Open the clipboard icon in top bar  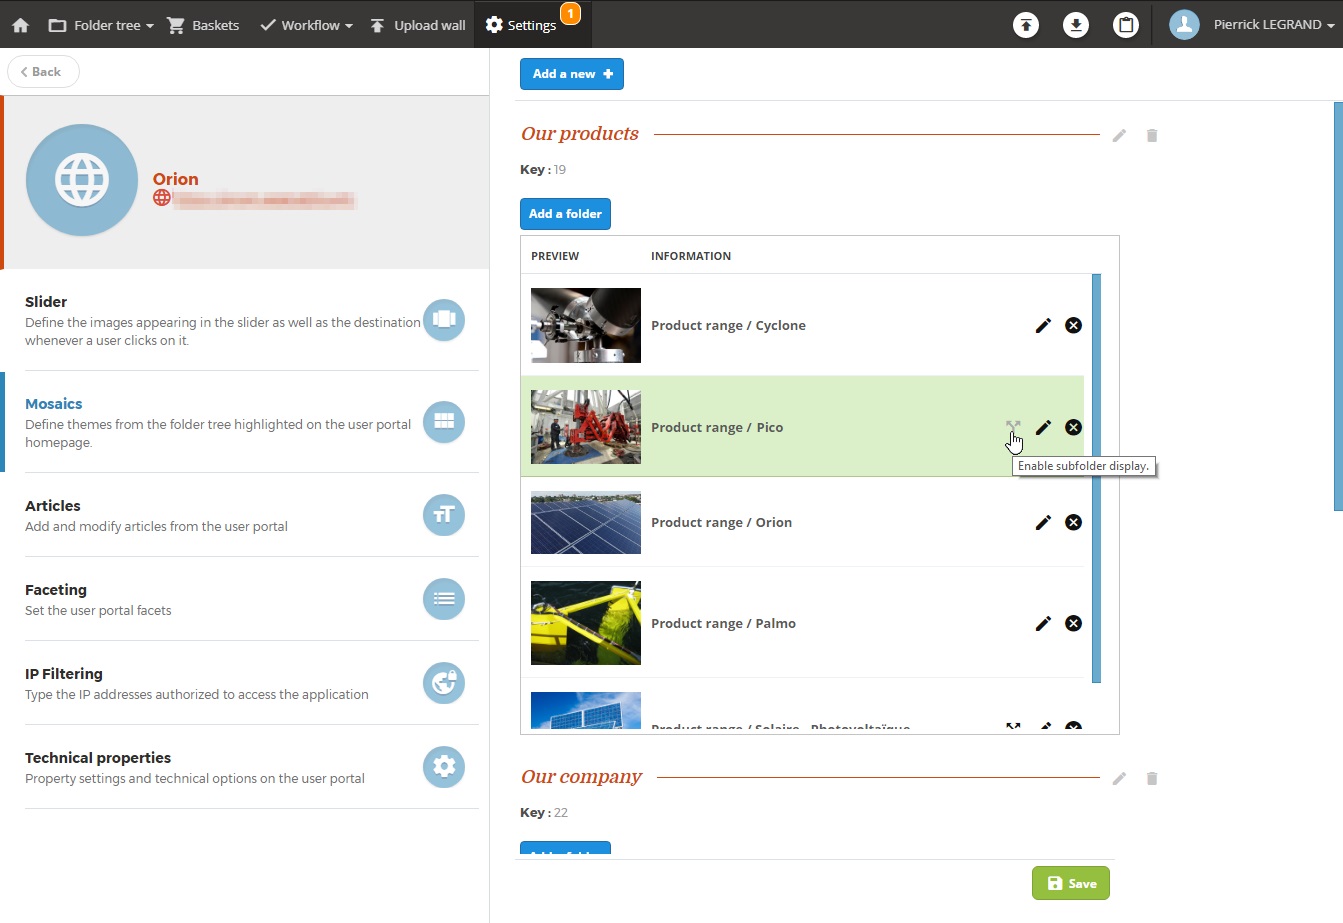pyautogui.click(x=1126, y=25)
